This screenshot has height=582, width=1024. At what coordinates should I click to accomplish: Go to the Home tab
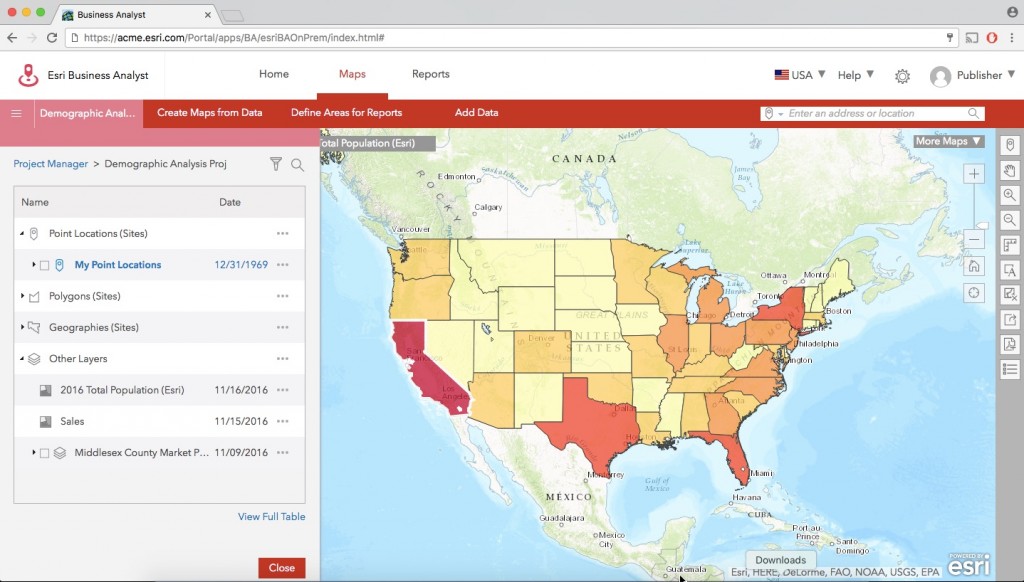[274, 74]
